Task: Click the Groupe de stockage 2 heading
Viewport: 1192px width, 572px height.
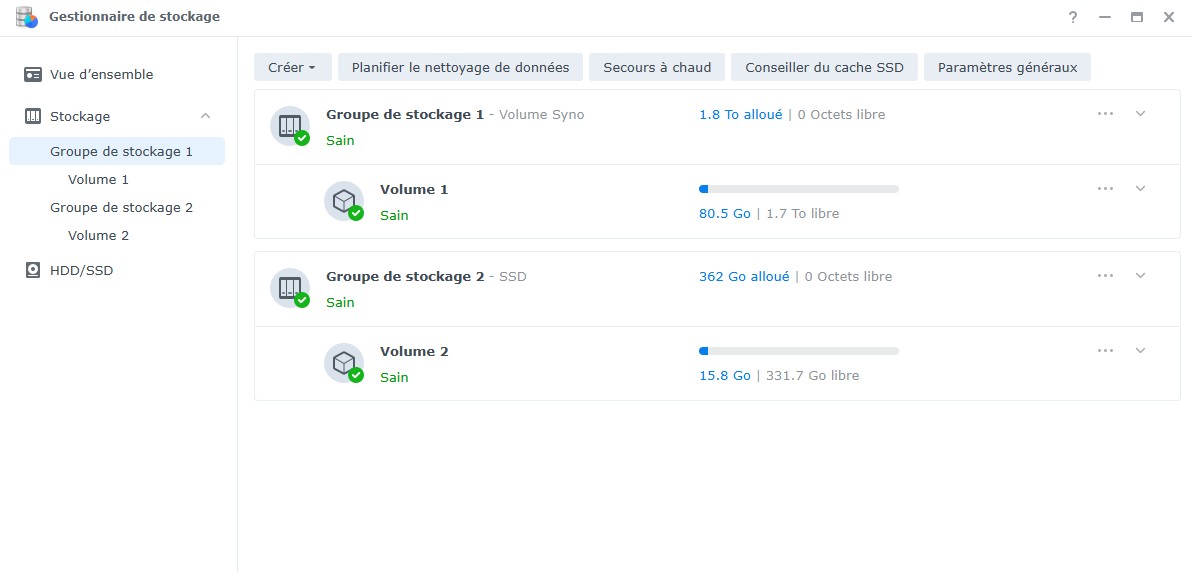Action: click(x=405, y=277)
